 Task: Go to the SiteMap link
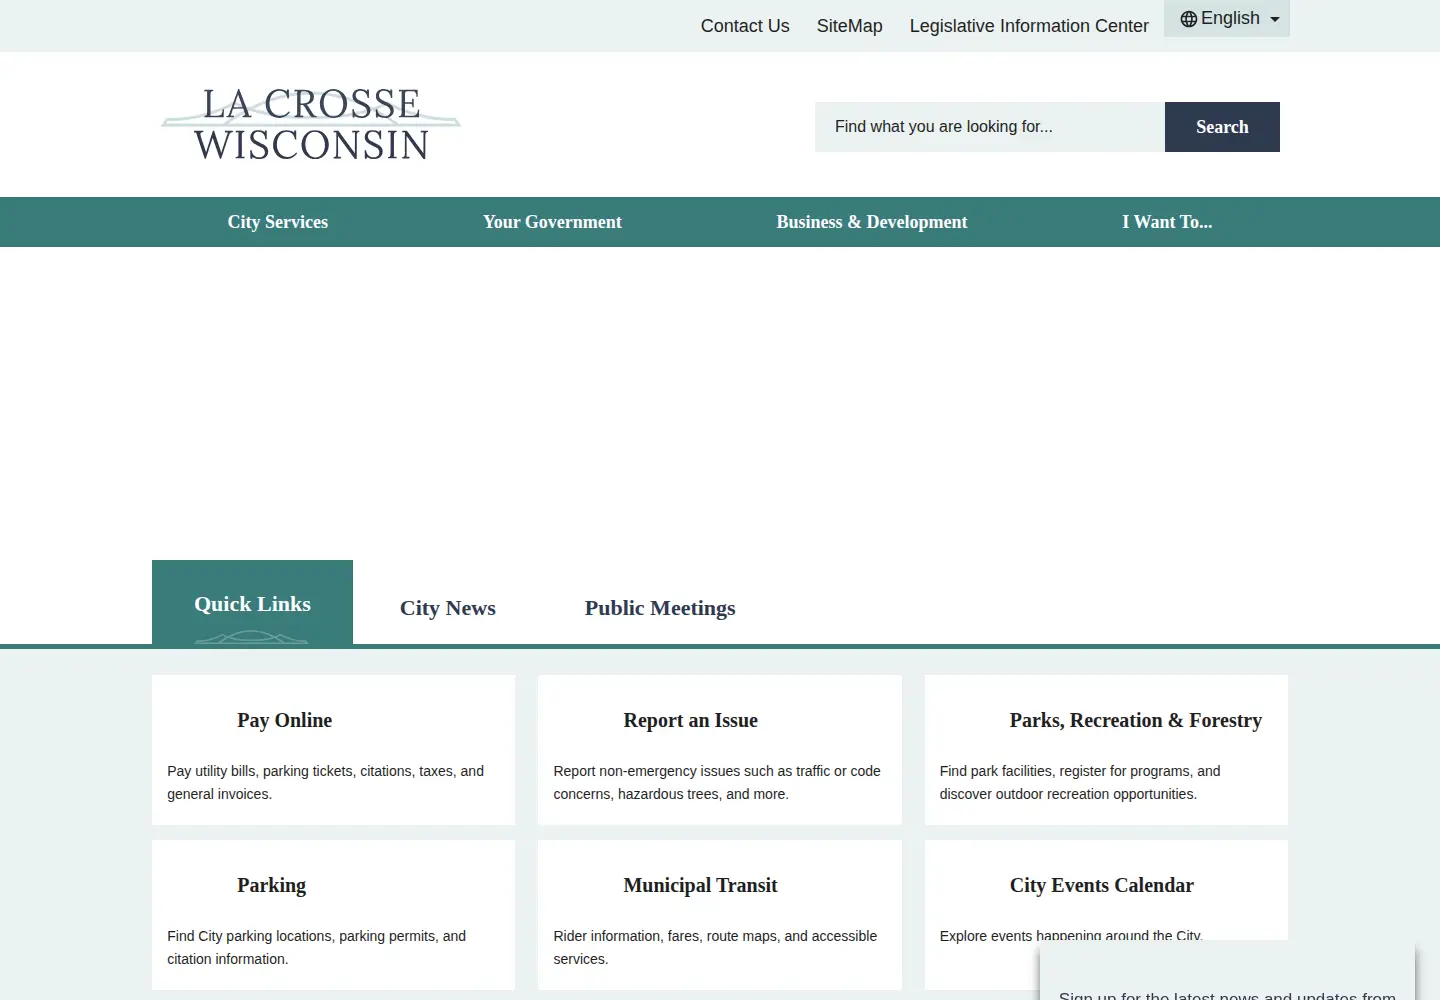click(849, 26)
